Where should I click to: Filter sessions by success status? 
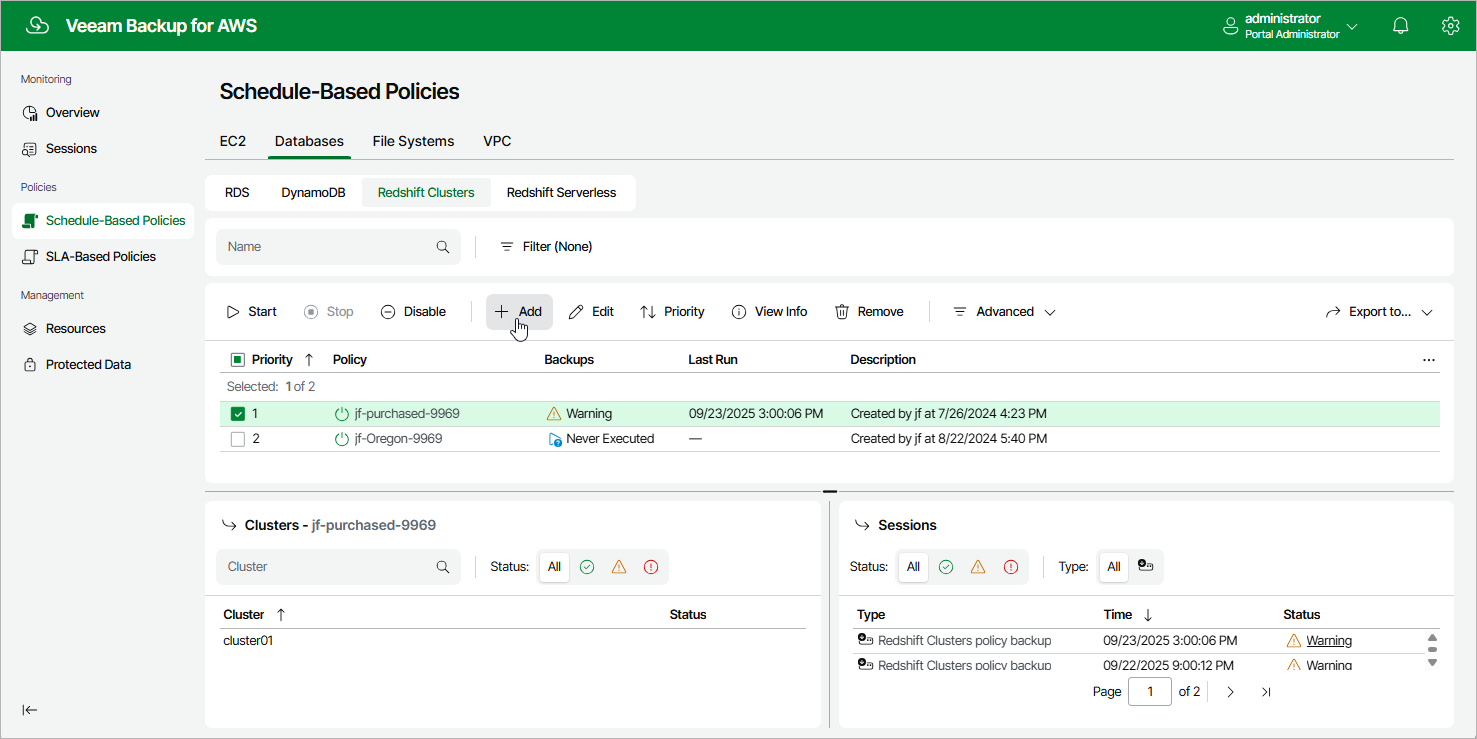[x=946, y=567]
